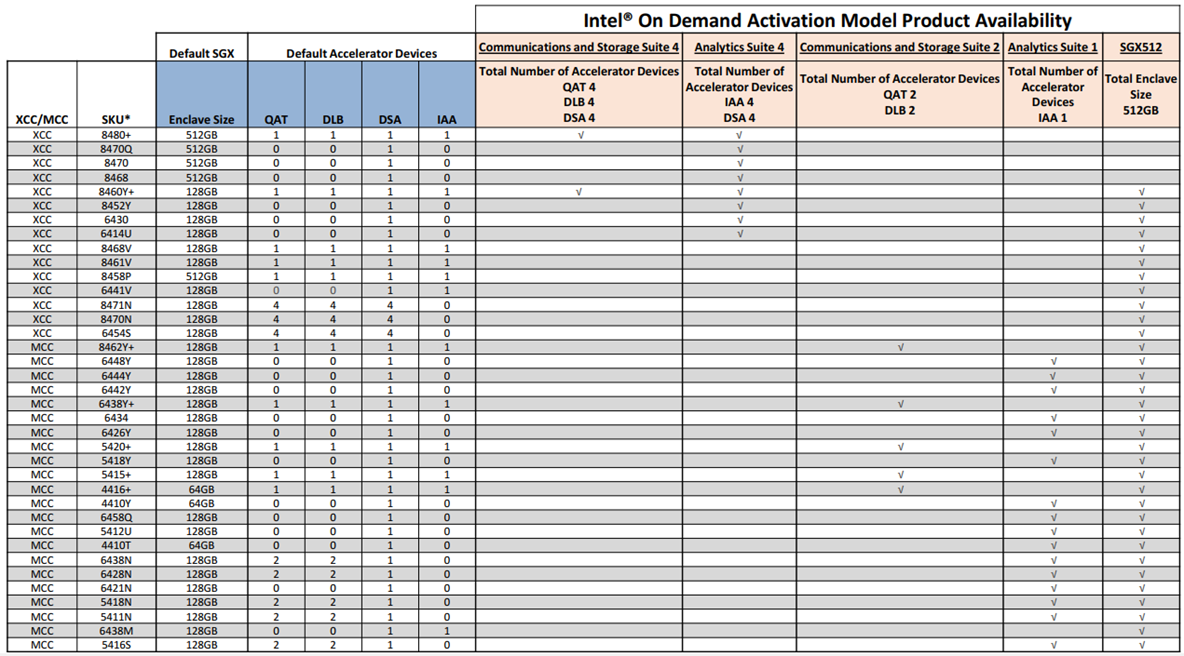Select SKU cell "4410T"

(116, 546)
